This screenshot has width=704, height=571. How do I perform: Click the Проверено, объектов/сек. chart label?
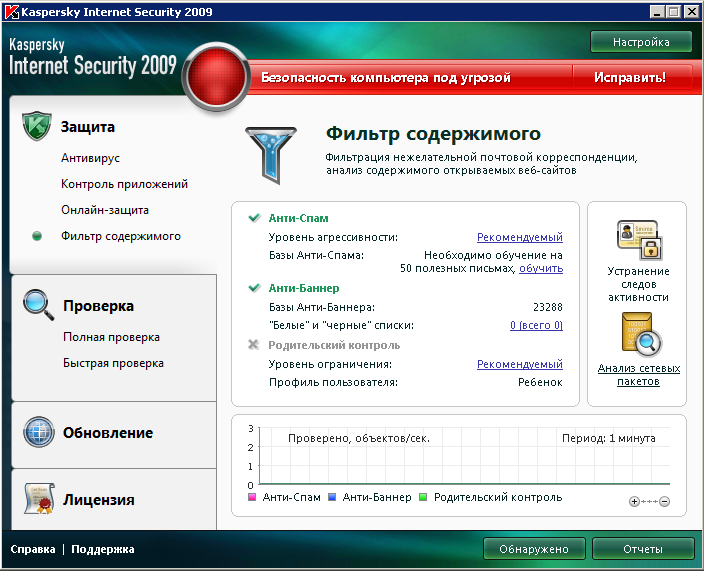click(359, 438)
